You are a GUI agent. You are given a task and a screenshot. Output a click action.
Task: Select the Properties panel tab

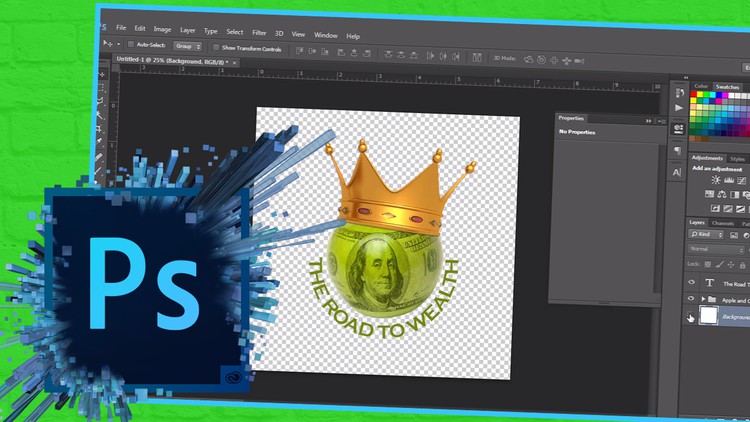(571, 118)
